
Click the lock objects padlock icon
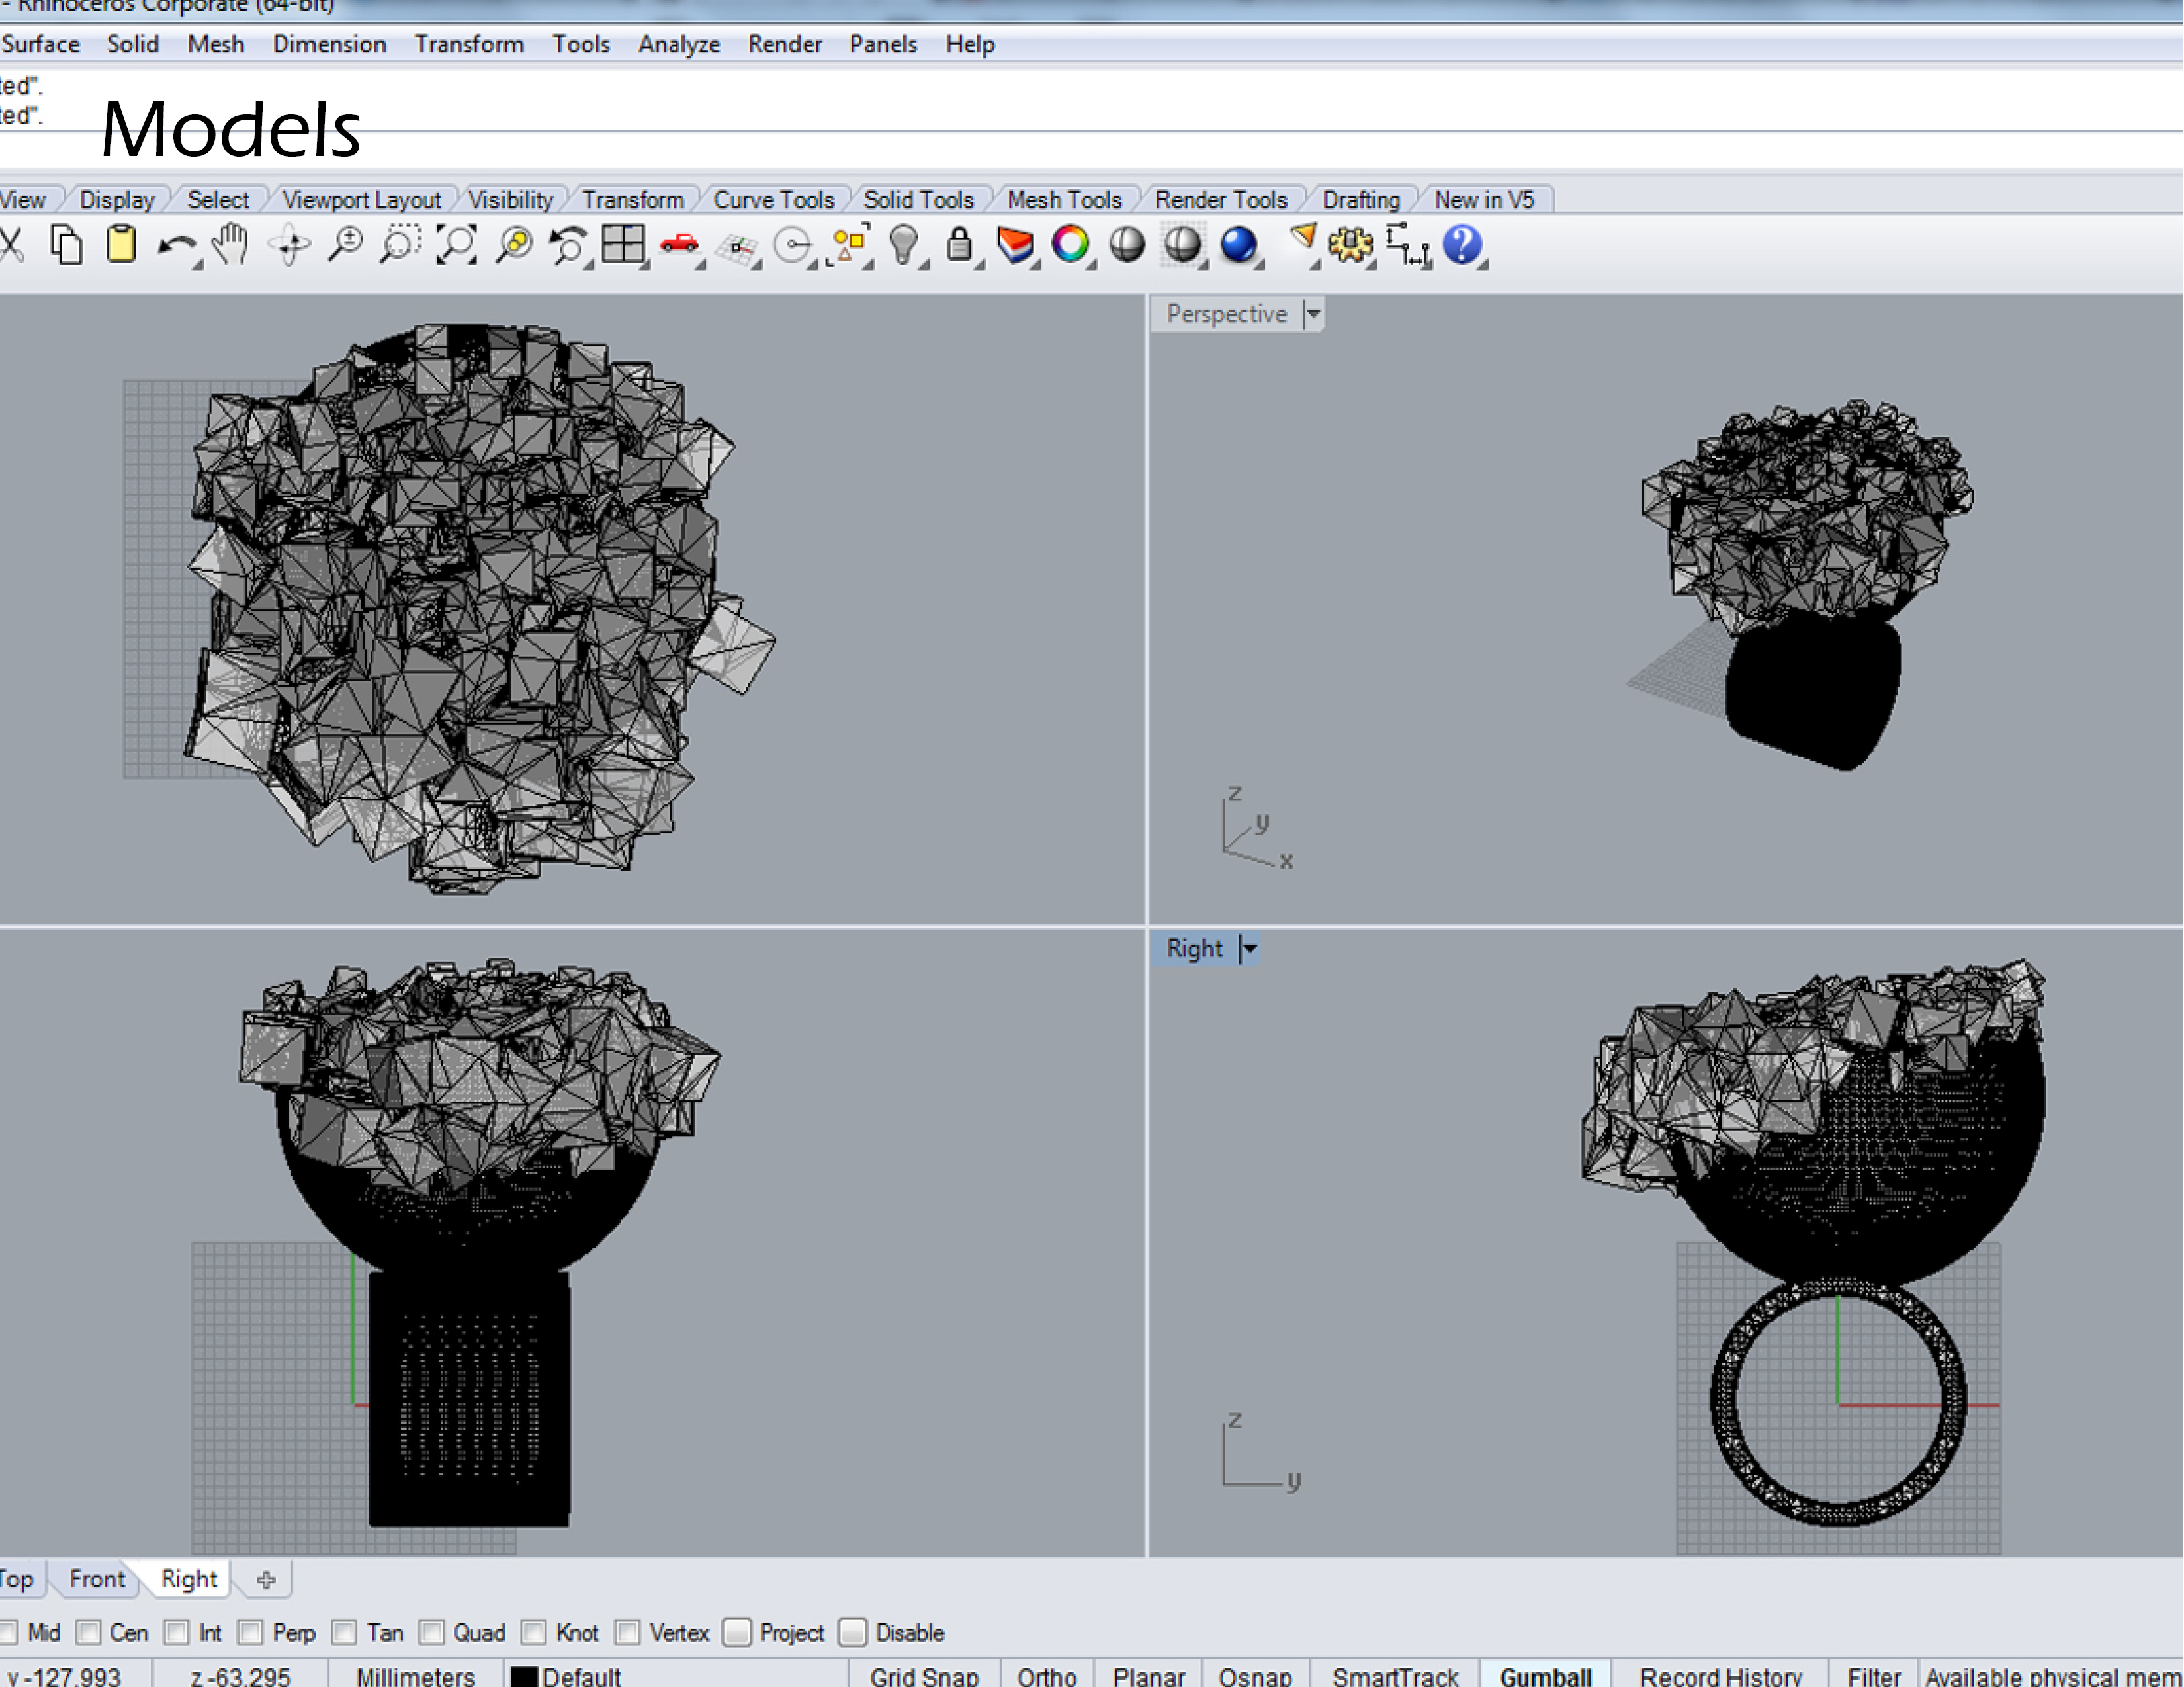[x=959, y=245]
